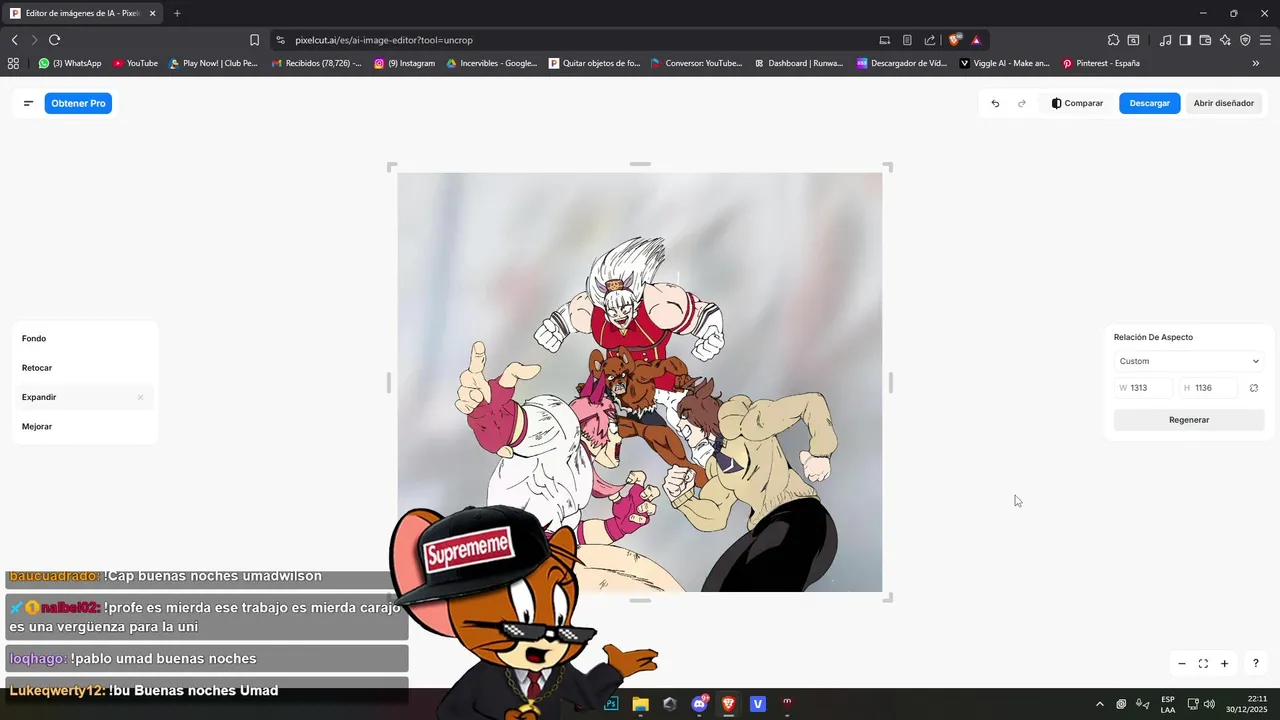Open media control music note icon
The width and height of the screenshot is (1280, 720).
(1165, 40)
